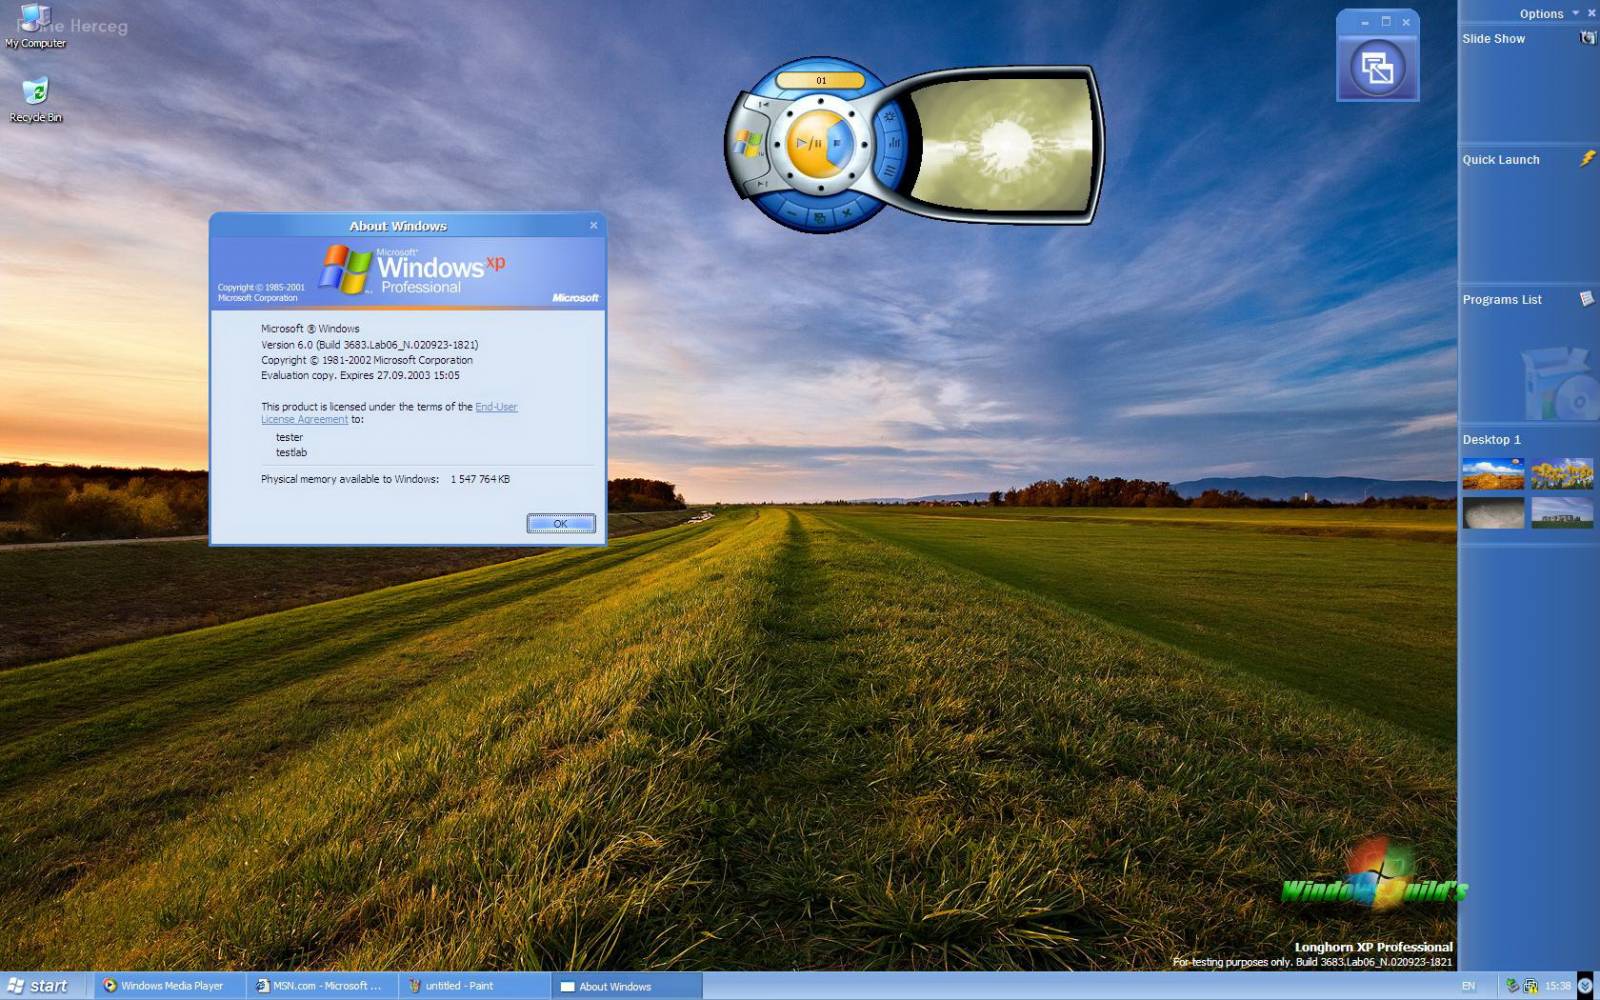The height and width of the screenshot is (1000, 1600).
Task: Open My Computer desktop icon
Action: (36, 27)
